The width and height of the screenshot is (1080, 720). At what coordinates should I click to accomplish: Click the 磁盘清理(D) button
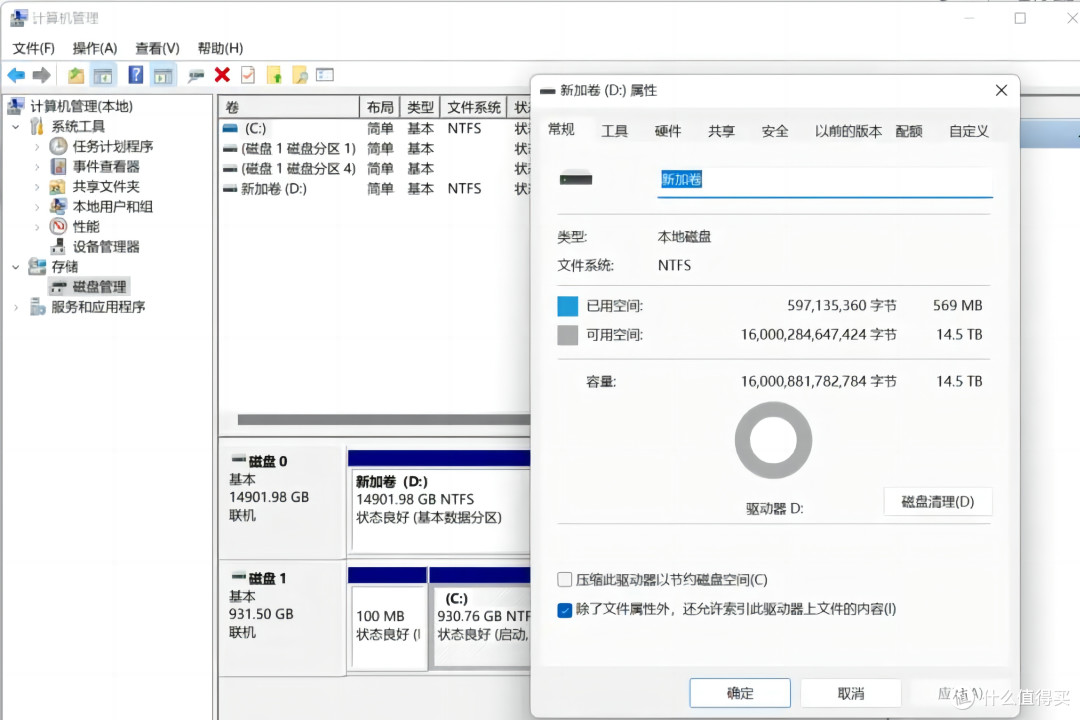pos(937,502)
